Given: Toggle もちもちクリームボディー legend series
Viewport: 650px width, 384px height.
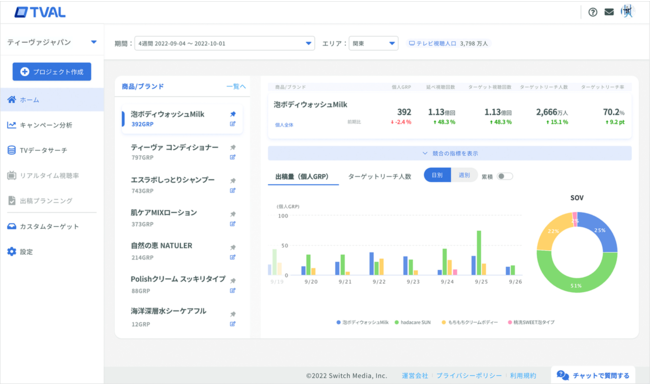Looking at the screenshot, I should pos(470,322).
